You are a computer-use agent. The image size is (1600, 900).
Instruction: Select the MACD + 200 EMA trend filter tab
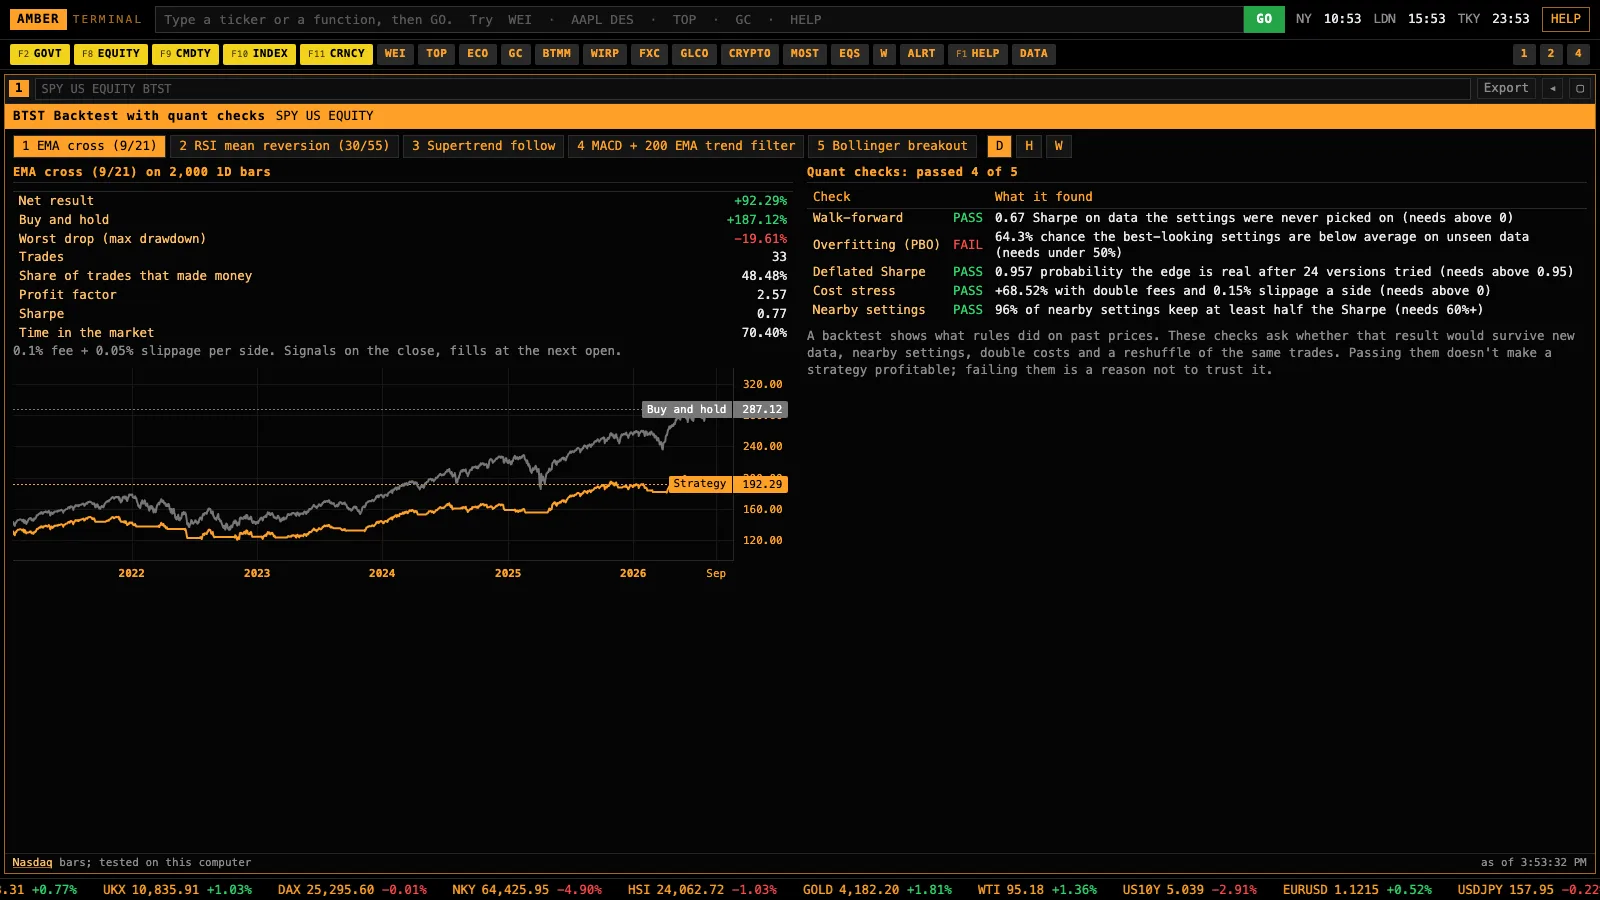point(686,146)
